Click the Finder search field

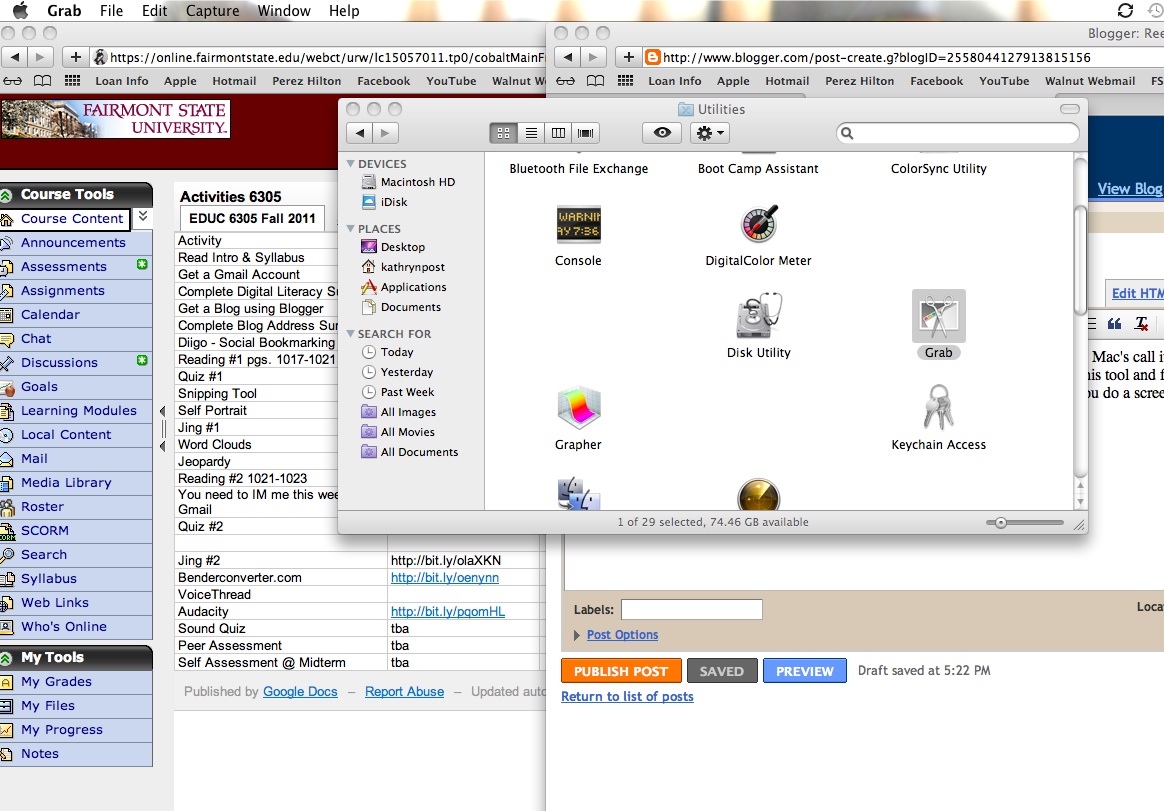958,133
